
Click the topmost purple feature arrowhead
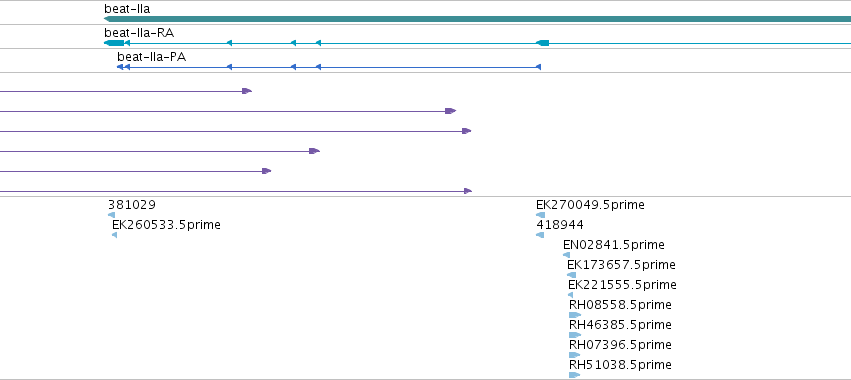[x=247, y=91]
